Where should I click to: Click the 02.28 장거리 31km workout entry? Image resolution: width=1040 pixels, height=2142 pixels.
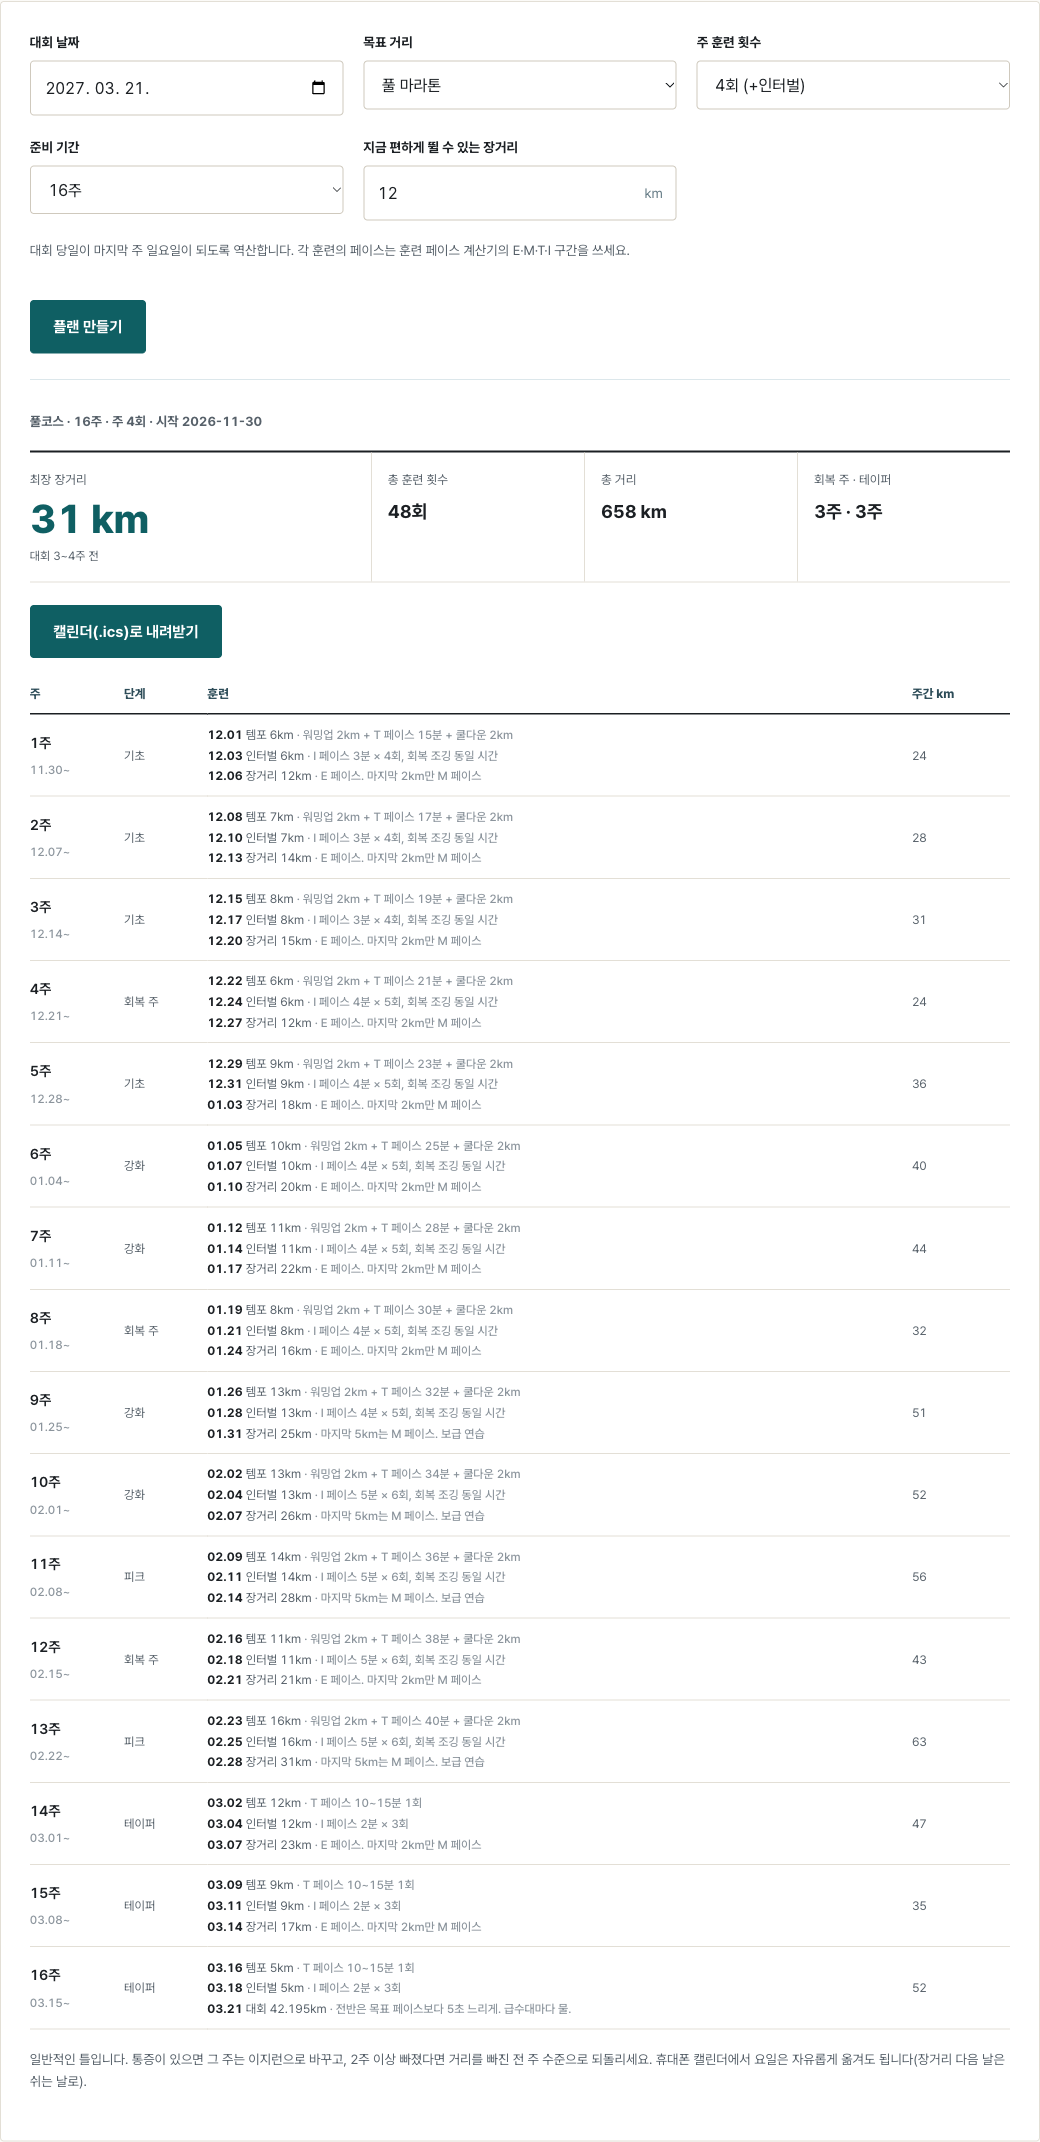[346, 1762]
